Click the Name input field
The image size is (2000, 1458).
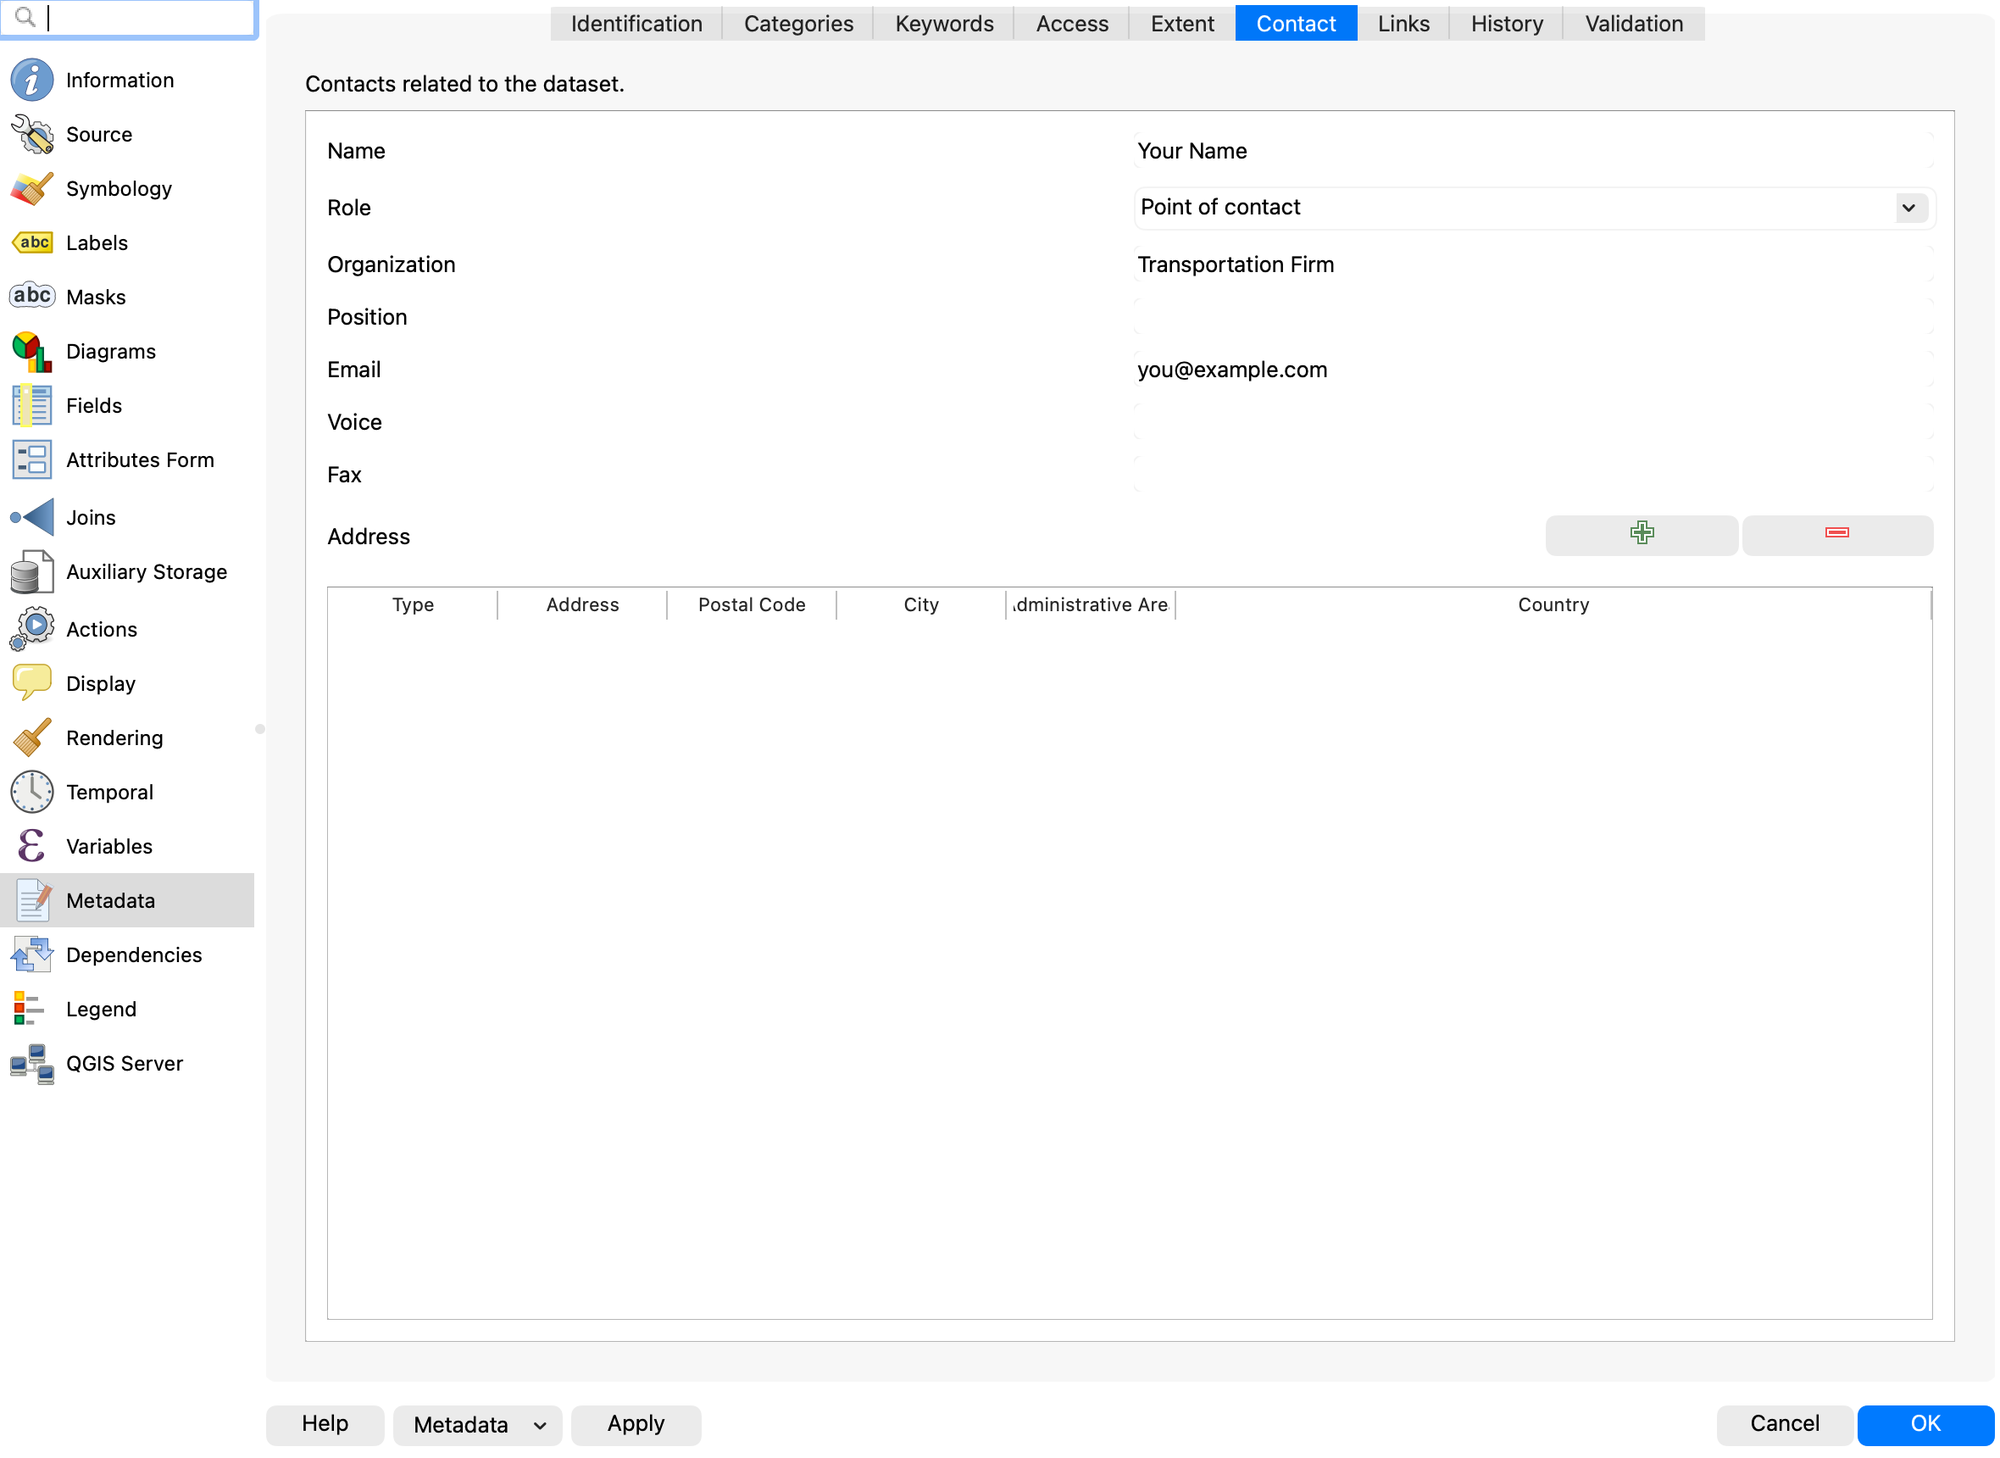click(x=1534, y=151)
